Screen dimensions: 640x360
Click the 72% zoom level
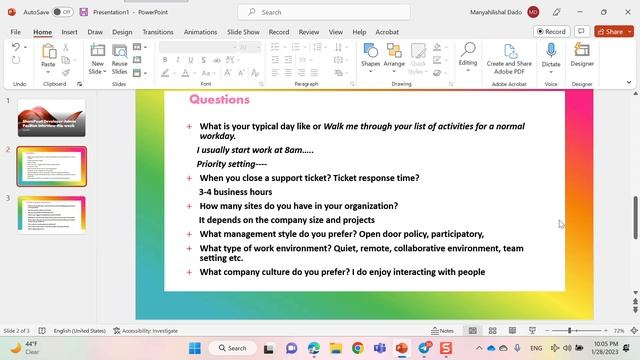tap(619, 331)
